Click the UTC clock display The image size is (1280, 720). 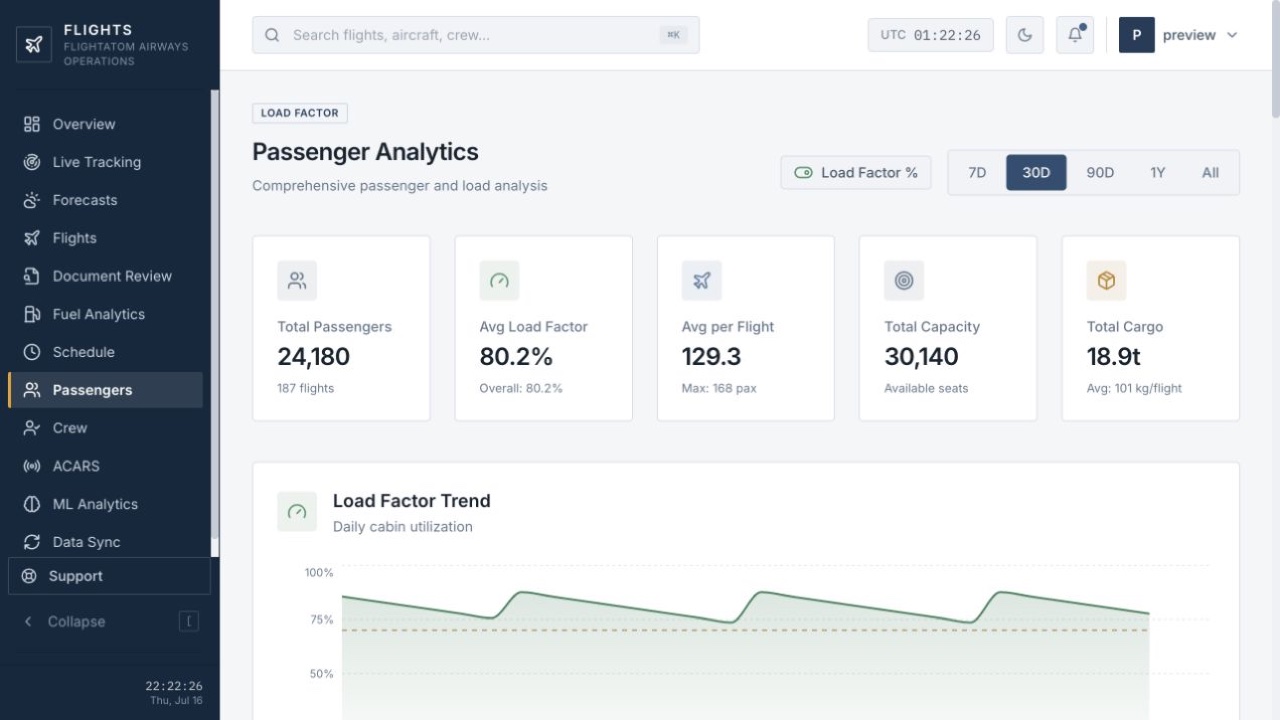pos(931,35)
